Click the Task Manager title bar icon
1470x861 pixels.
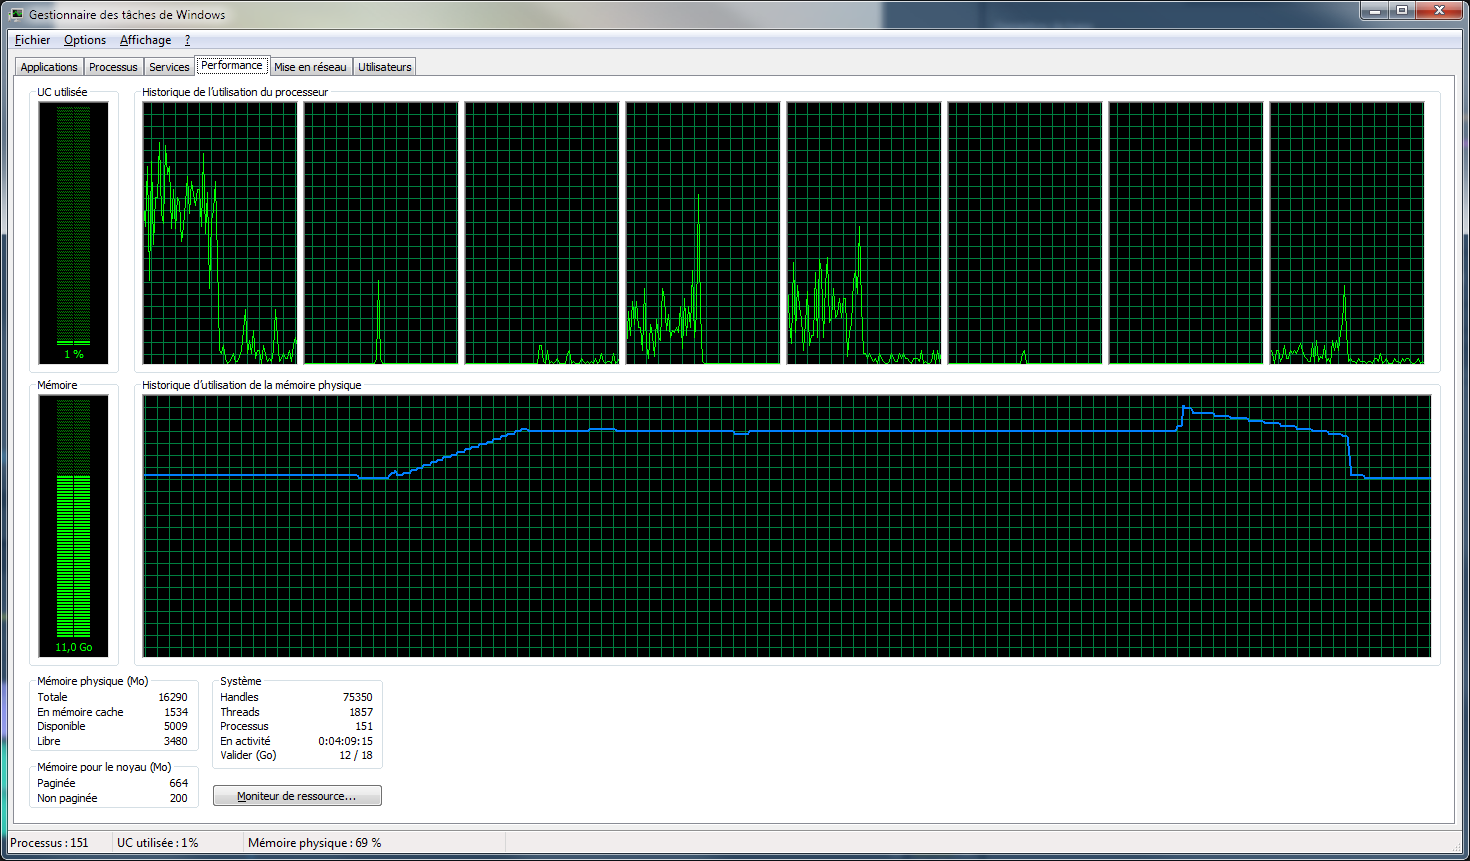pos(16,14)
